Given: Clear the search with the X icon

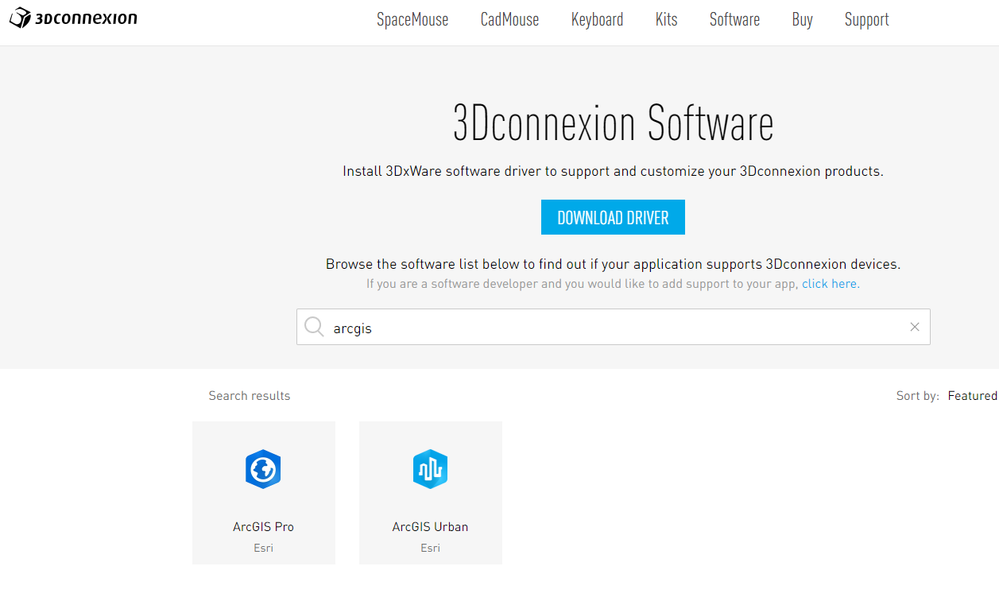Looking at the screenshot, I should pos(914,327).
